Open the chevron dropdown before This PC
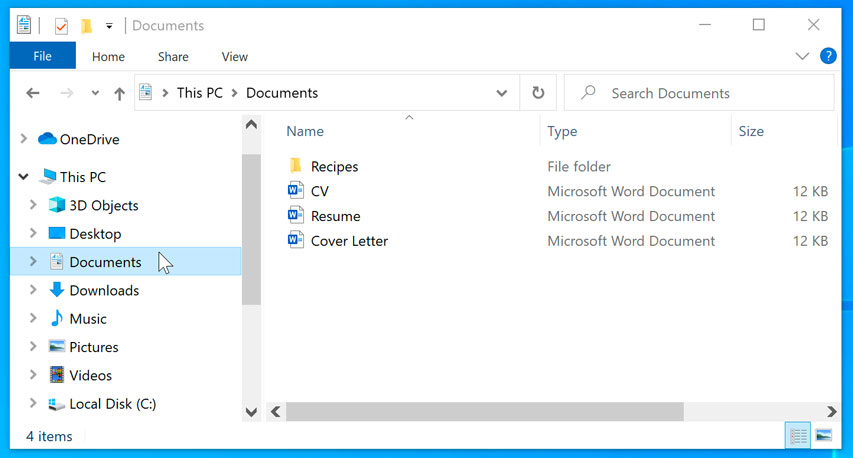The image size is (853, 458). coord(165,93)
